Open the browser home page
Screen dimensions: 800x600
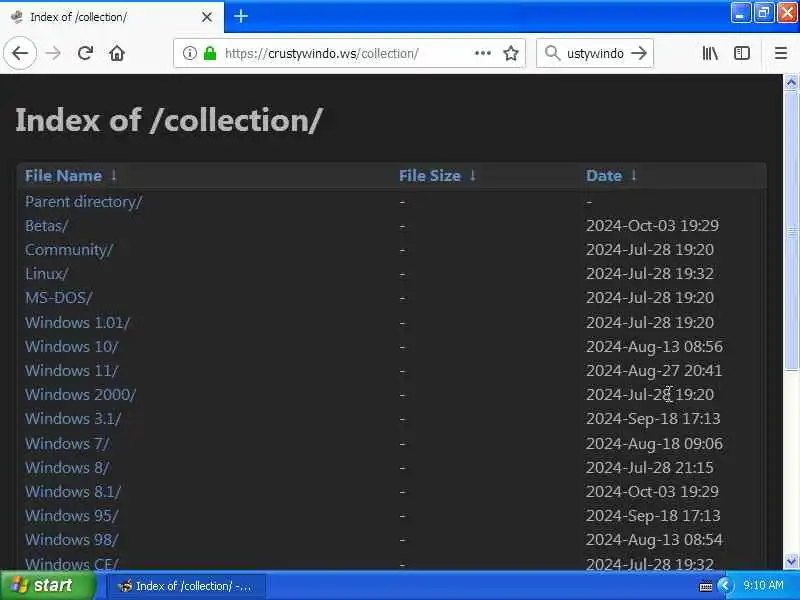pos(117,53)
